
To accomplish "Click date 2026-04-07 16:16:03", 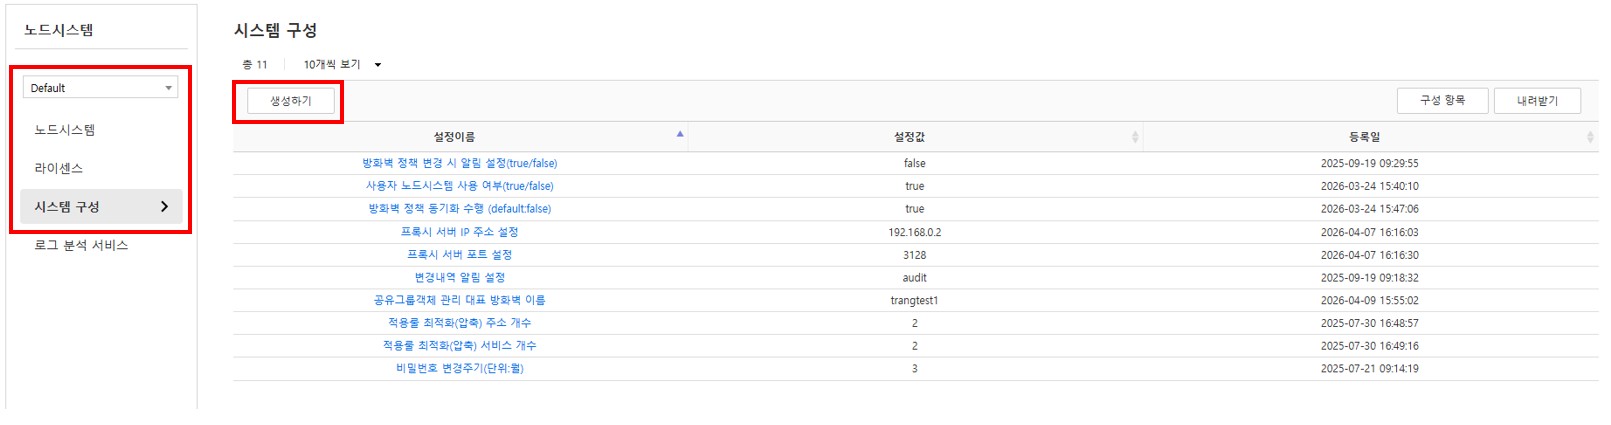I will click(1369, 232).
